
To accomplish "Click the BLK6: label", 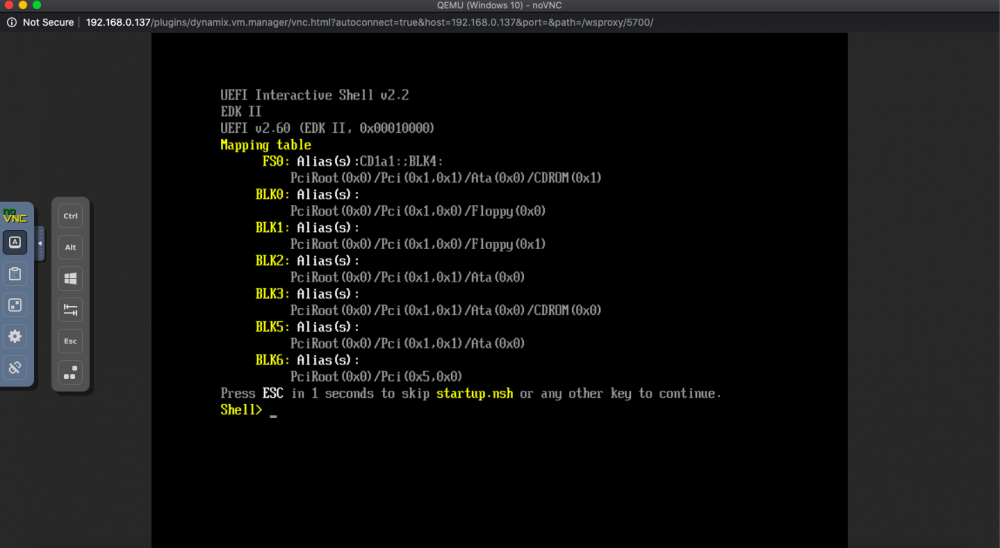I will [x=272, y=360].
